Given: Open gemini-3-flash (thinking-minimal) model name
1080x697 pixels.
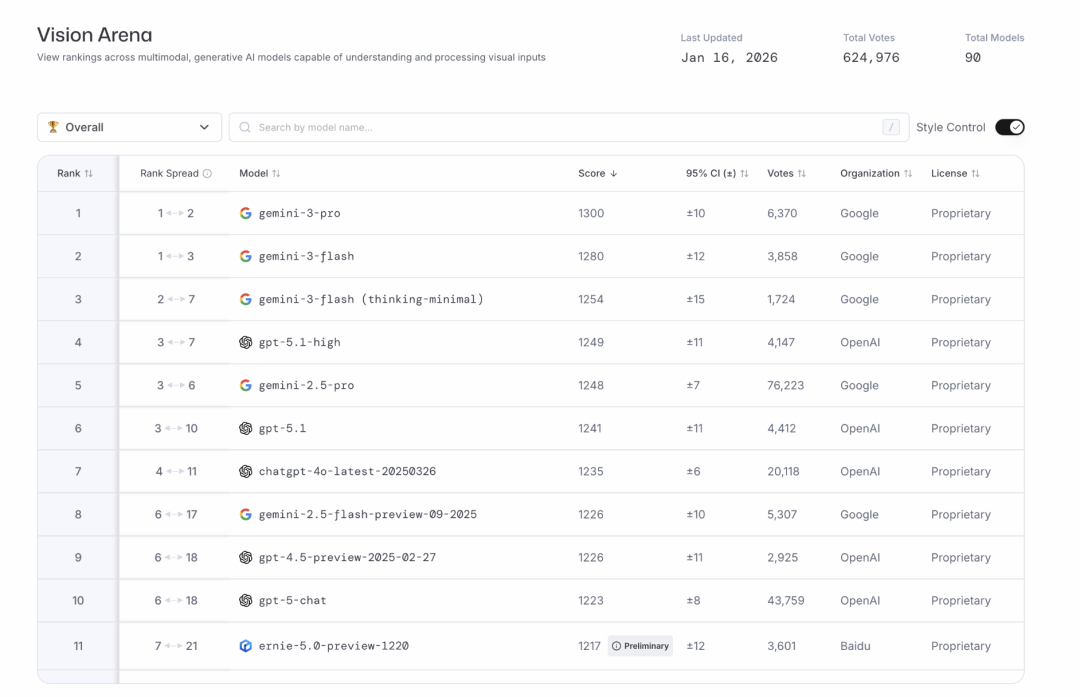Looking at the screenshot, I should tap(371, 300).
